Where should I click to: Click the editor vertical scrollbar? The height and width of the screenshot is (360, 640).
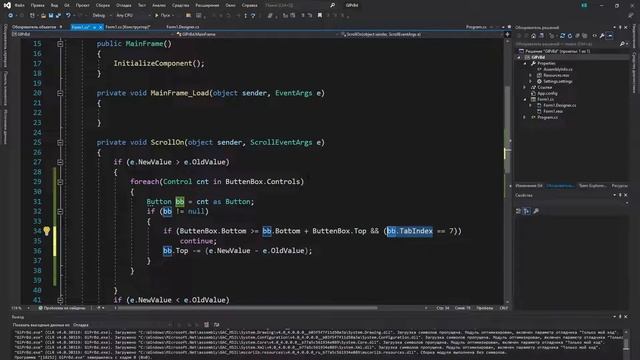click(507, 171)
